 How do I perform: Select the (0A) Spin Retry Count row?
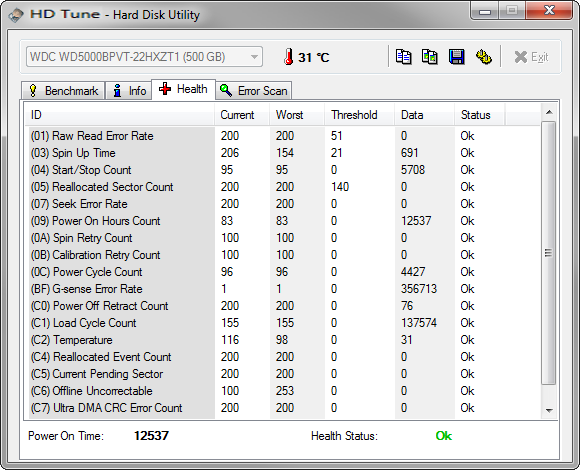[x=283, y=238]
